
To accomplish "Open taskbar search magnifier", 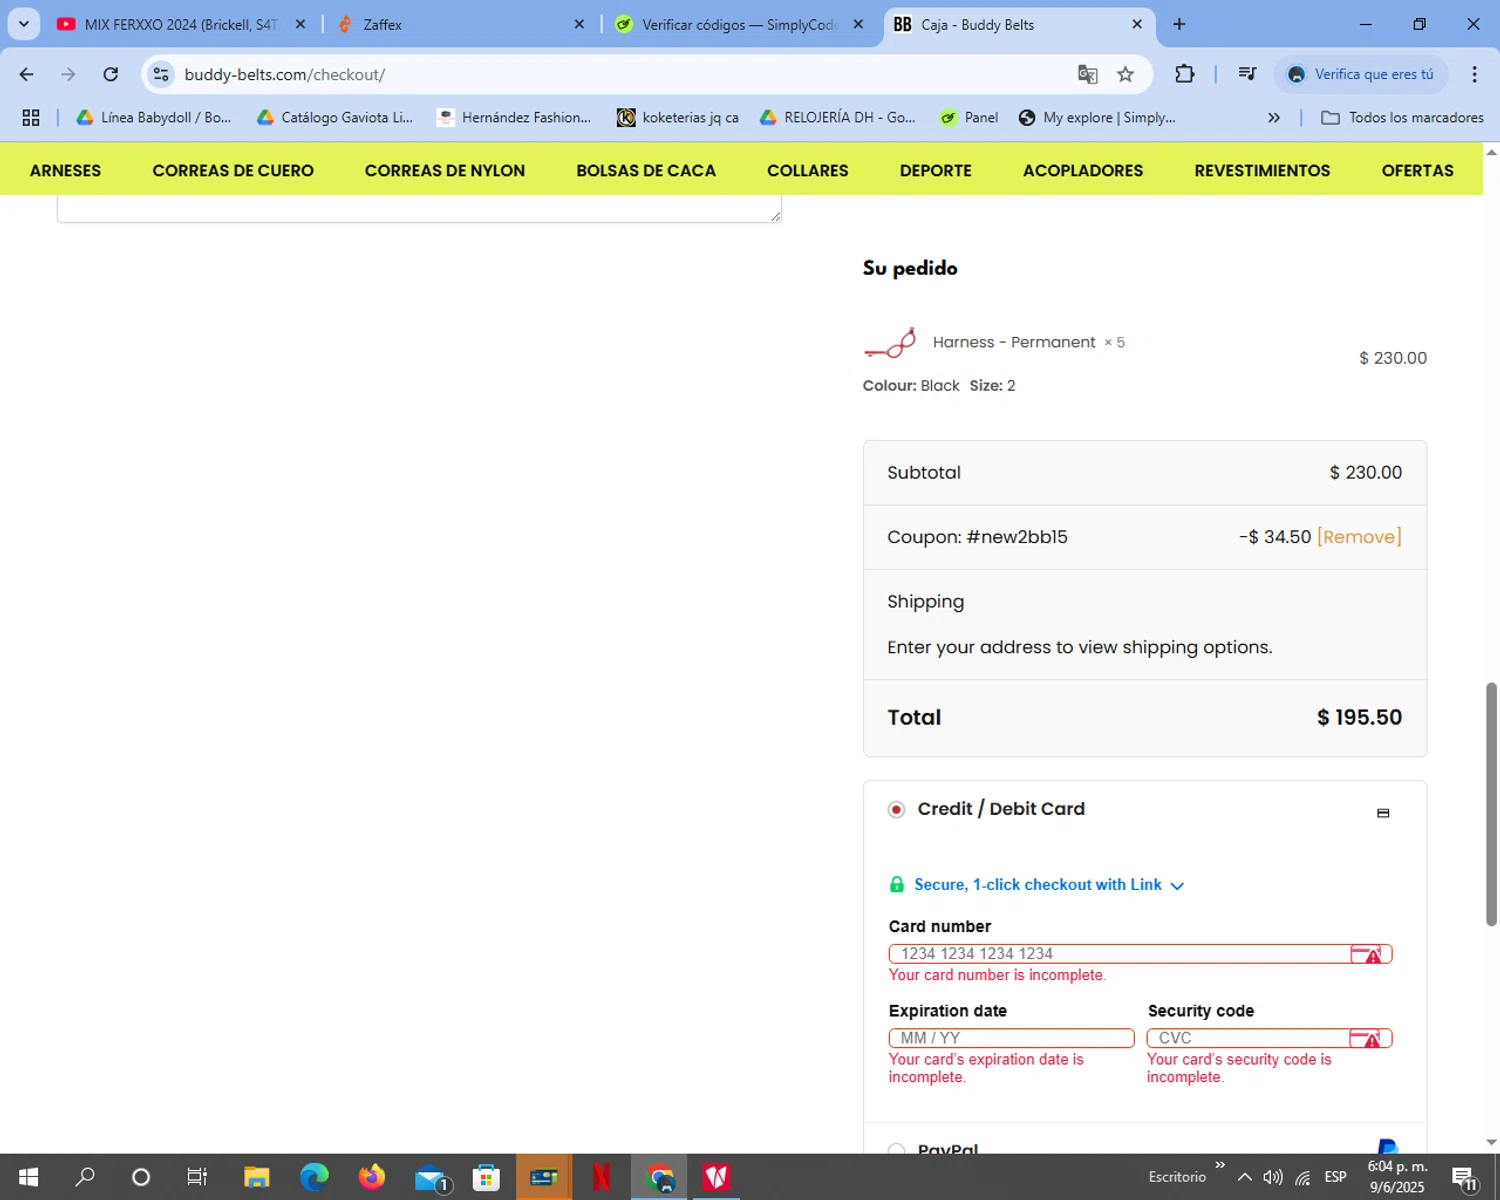I will (x=85, y=1177).
